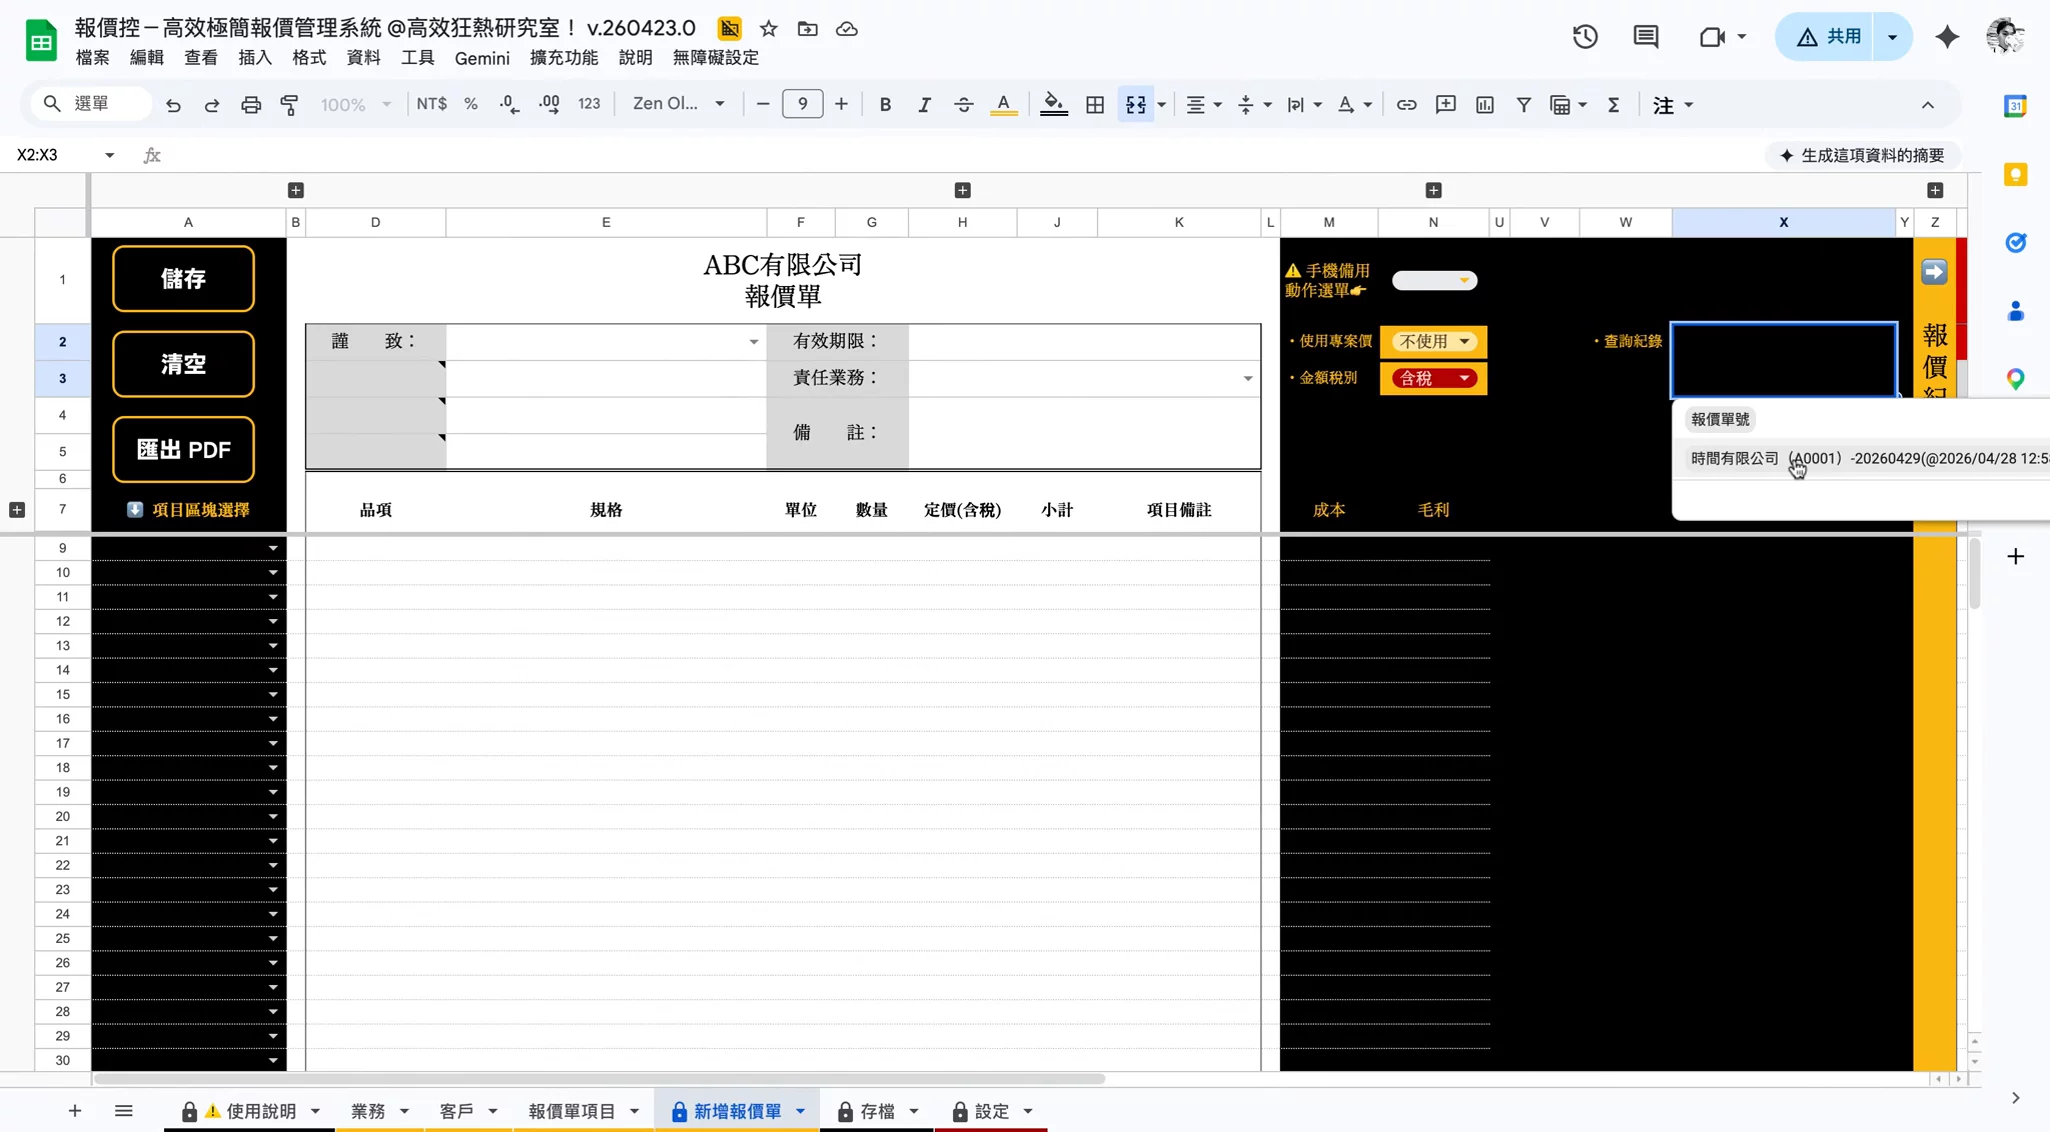The image size is (2050, 1132).
Task: Open the font family Zen Ol... dropdown
Action: pos(678,104)
